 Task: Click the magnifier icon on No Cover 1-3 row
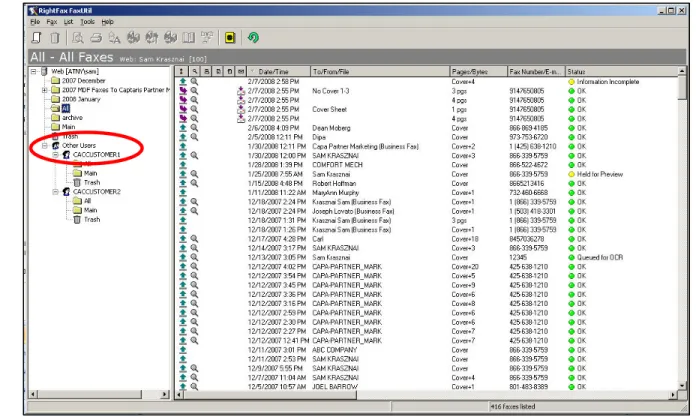(194, 91)
